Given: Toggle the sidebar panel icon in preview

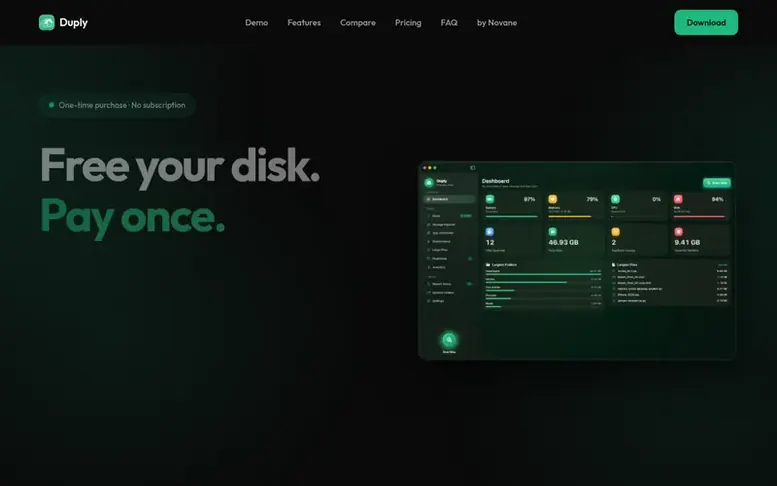Looking at the screenshot, I should (x=472, y=168).
